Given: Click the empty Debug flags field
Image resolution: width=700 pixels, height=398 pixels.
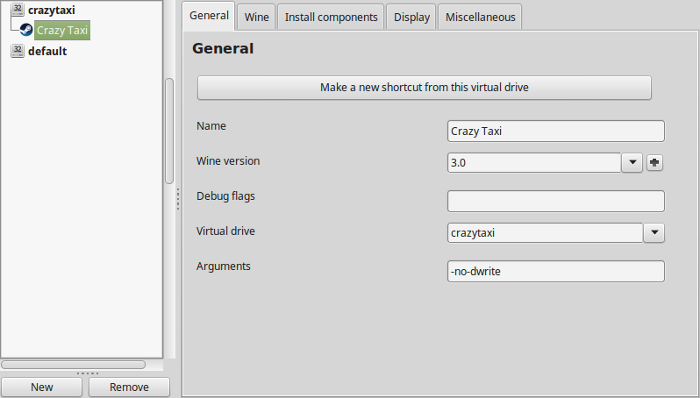Looking at the screenshot, I should click(x=556, y=201).
